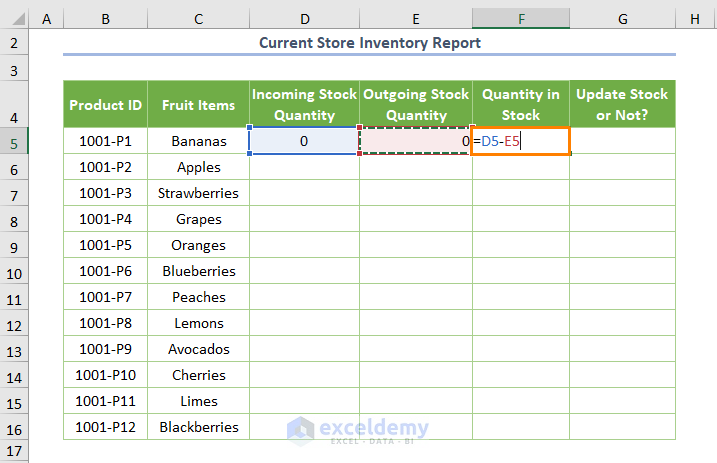Click row 5 header
This screenshot has width=717, height=463.
tap(15, 141)
